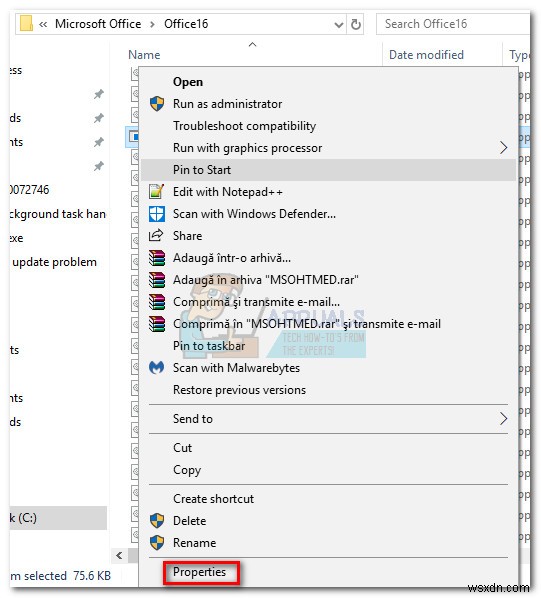Click Rename in the context menu
This screenshot has width=541, height=598.
click(328, 543)
